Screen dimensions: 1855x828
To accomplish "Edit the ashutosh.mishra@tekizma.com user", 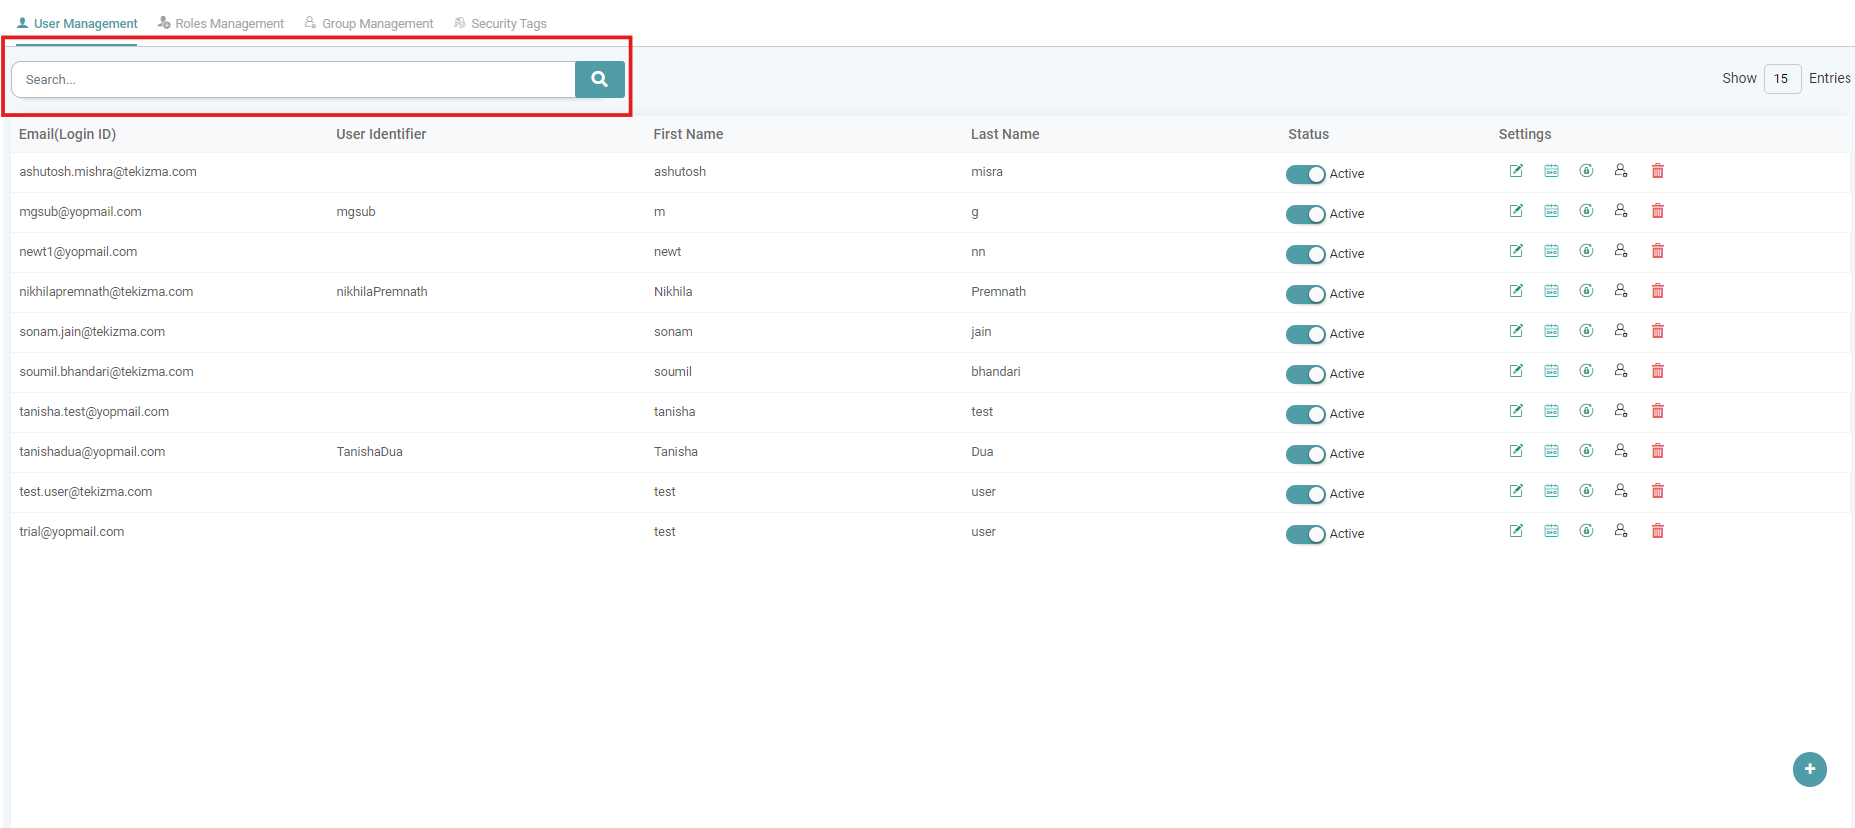I will (1516, 171).
